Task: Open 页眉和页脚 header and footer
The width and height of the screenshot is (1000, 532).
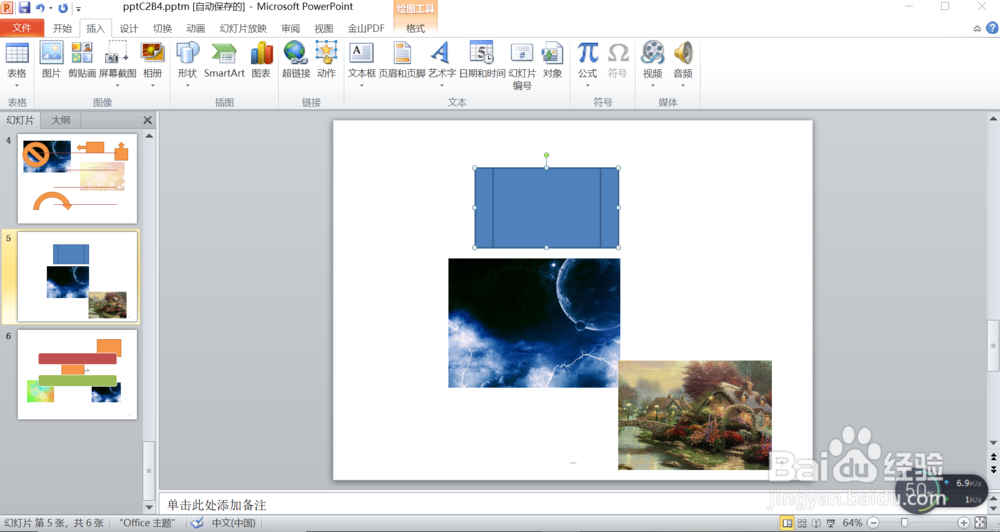Action: (x=402, y=60)
